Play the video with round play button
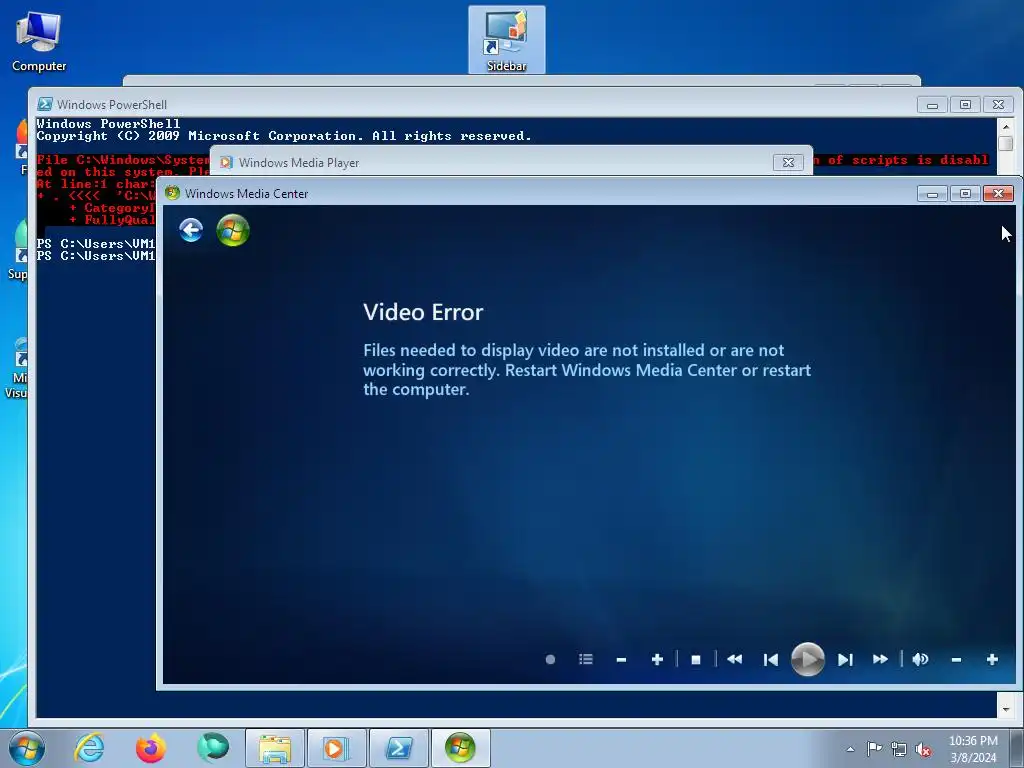The height and width of the screenshot is (768, 1024). click(x=808, y=660)
